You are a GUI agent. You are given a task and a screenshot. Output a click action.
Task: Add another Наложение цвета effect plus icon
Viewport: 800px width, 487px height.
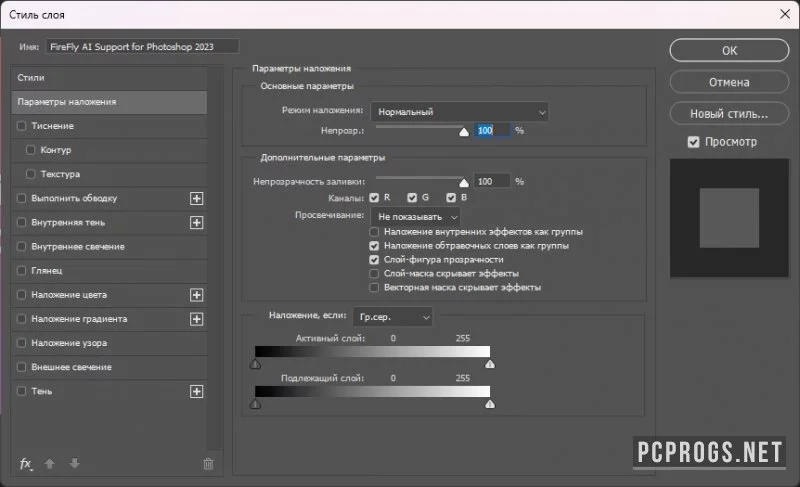click(x=196, y=295)
